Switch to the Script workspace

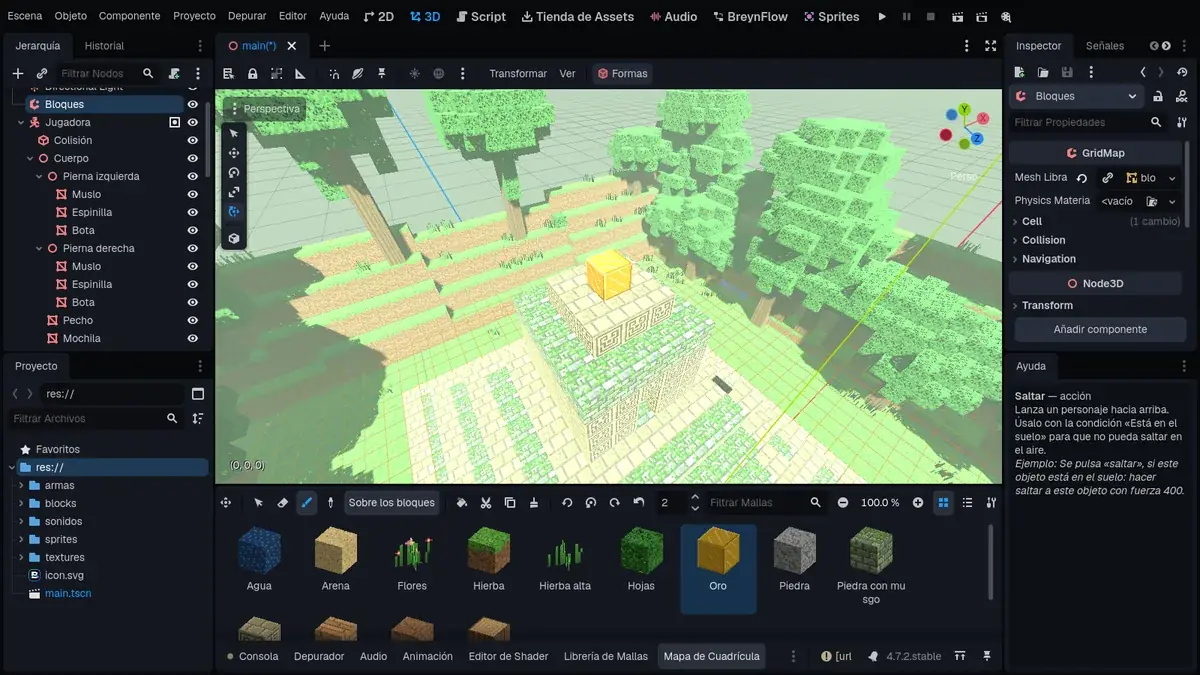click(480, 16)
